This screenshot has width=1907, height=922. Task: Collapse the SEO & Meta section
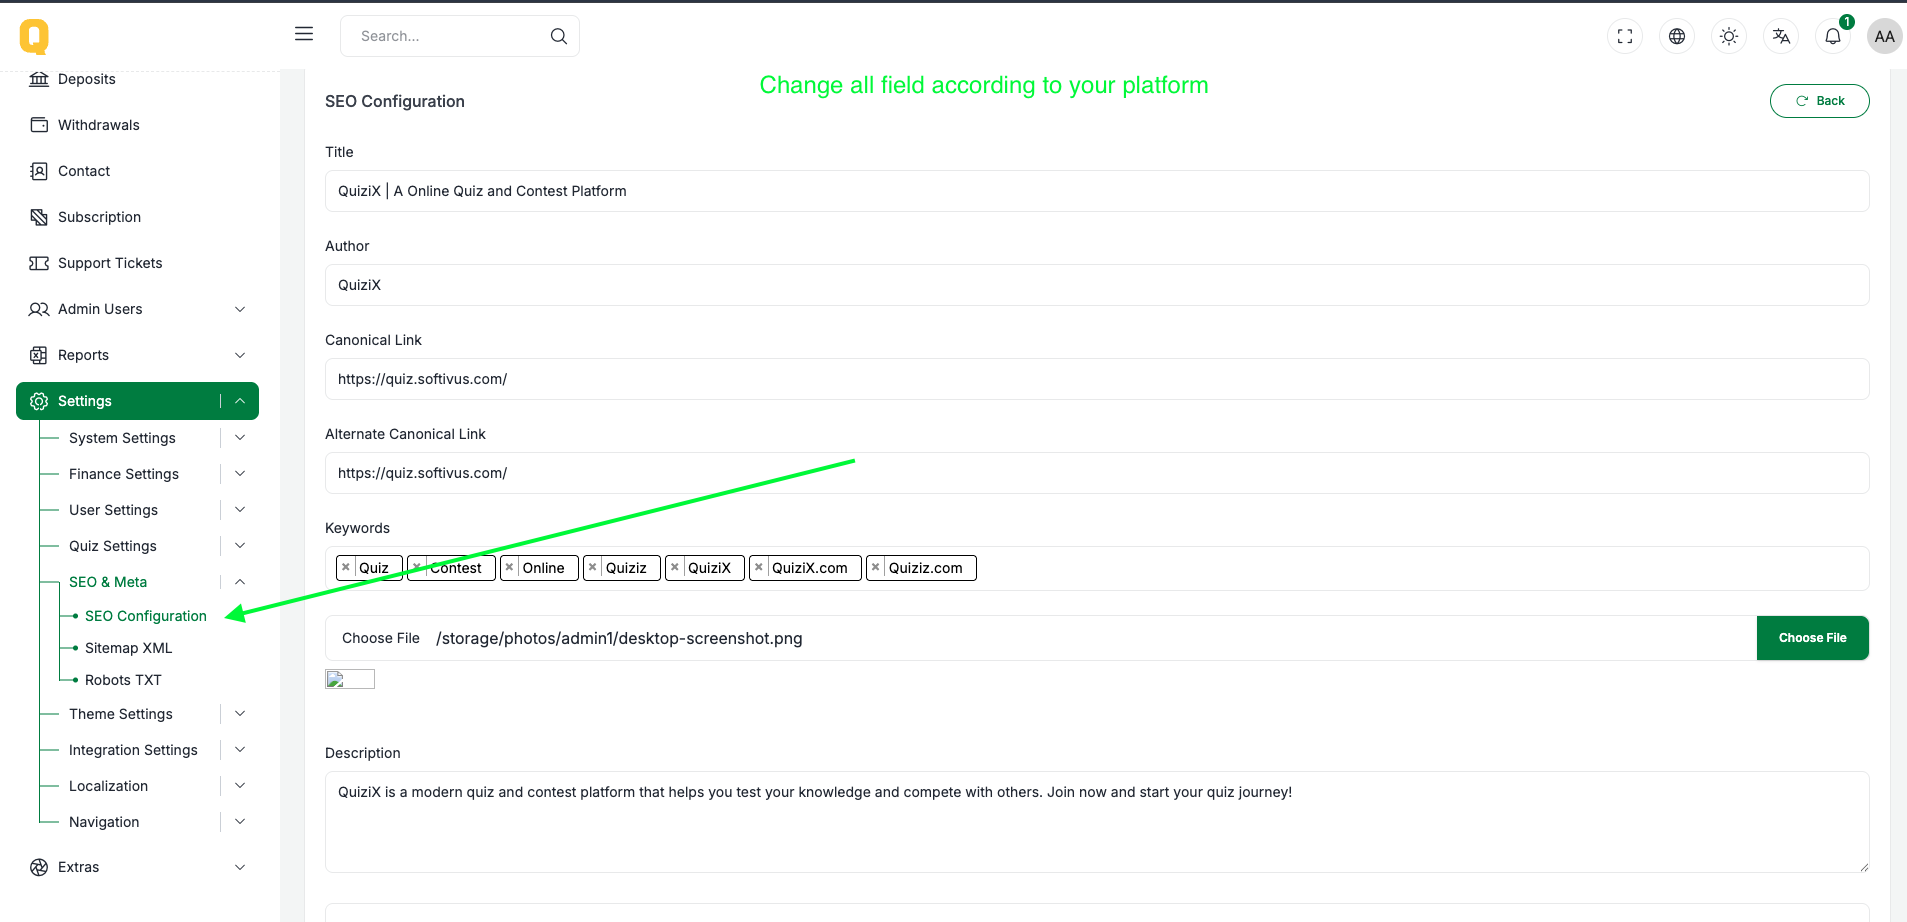click(x=239, y=582)
